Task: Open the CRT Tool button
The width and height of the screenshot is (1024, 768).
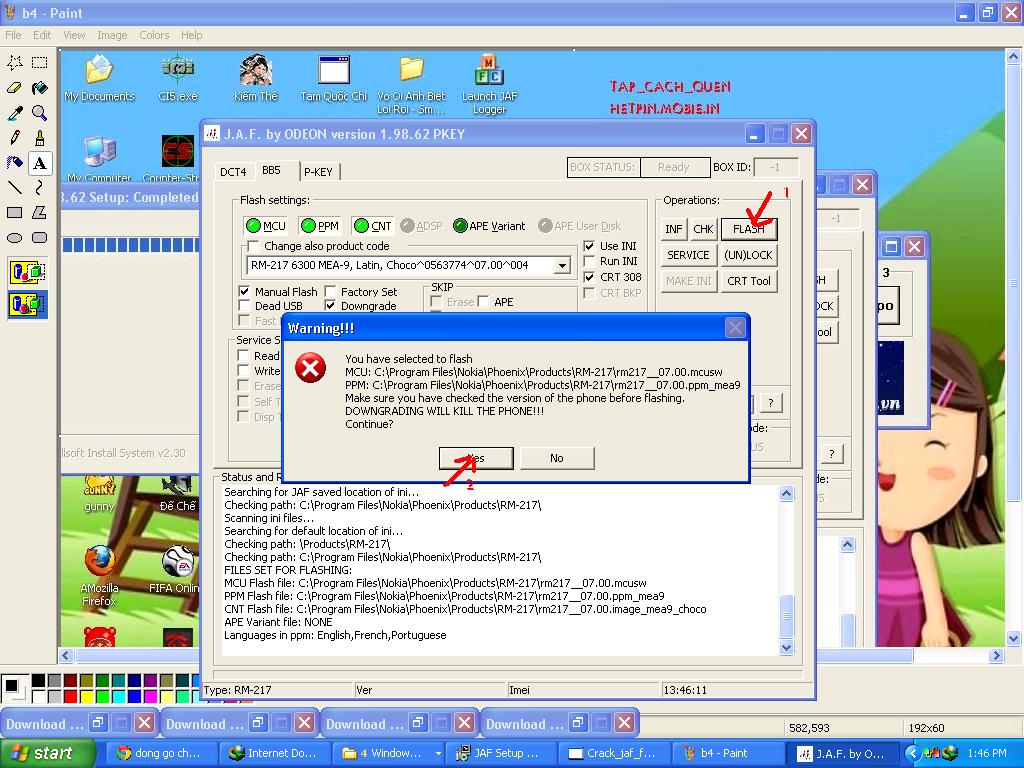Action: (749, 281)
